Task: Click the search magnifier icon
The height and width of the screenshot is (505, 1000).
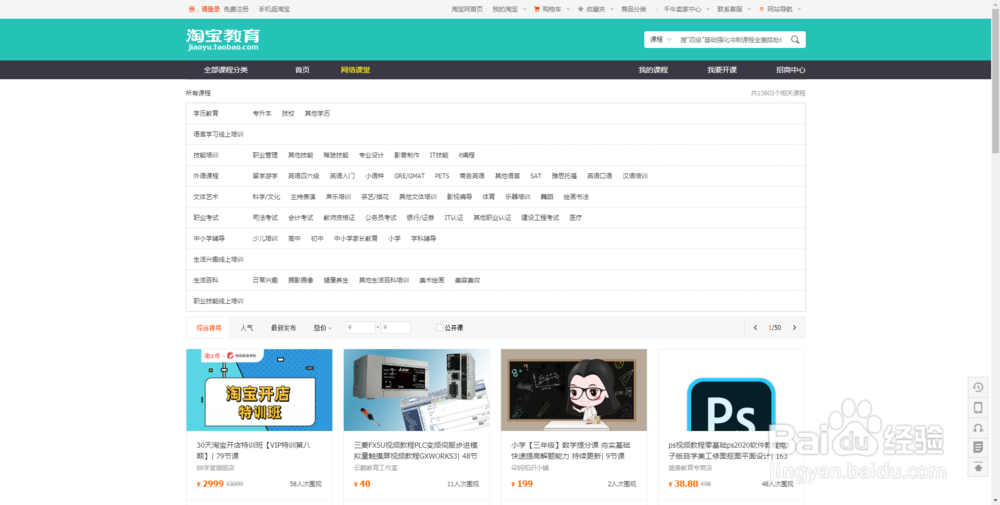Action: [795, 40]
